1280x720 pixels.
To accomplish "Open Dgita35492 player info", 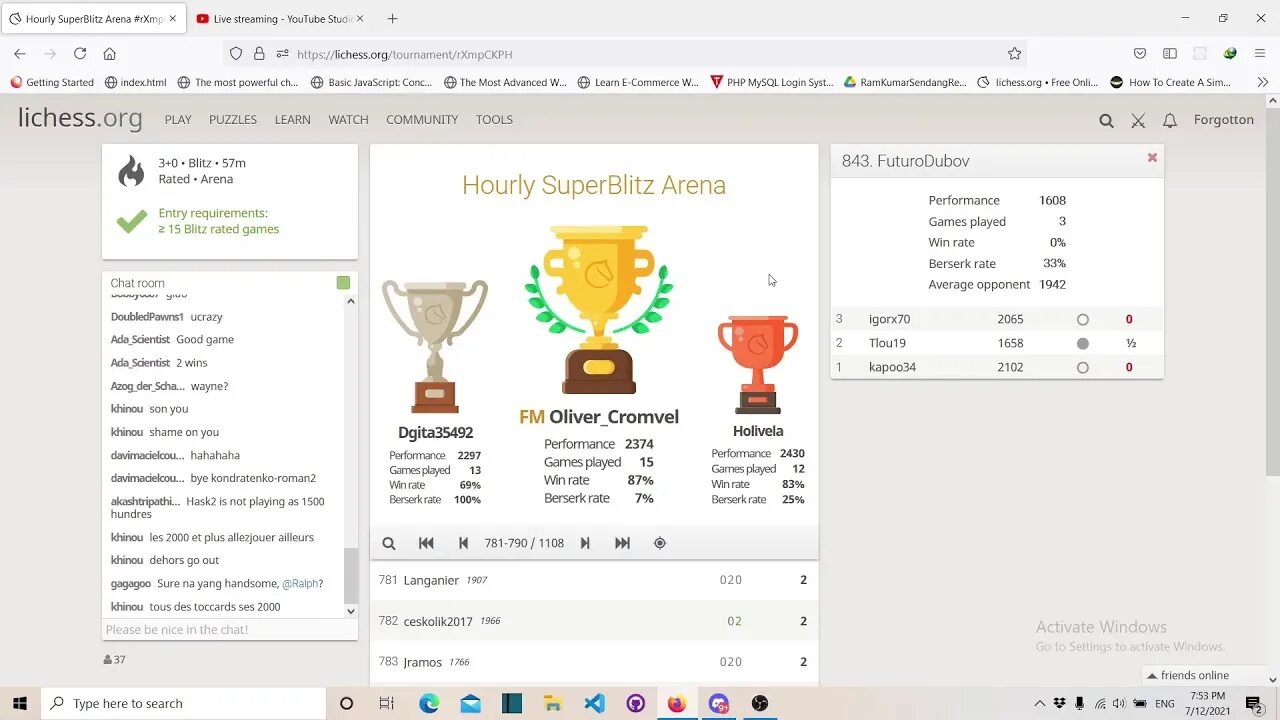I will (x=435, y=433).
